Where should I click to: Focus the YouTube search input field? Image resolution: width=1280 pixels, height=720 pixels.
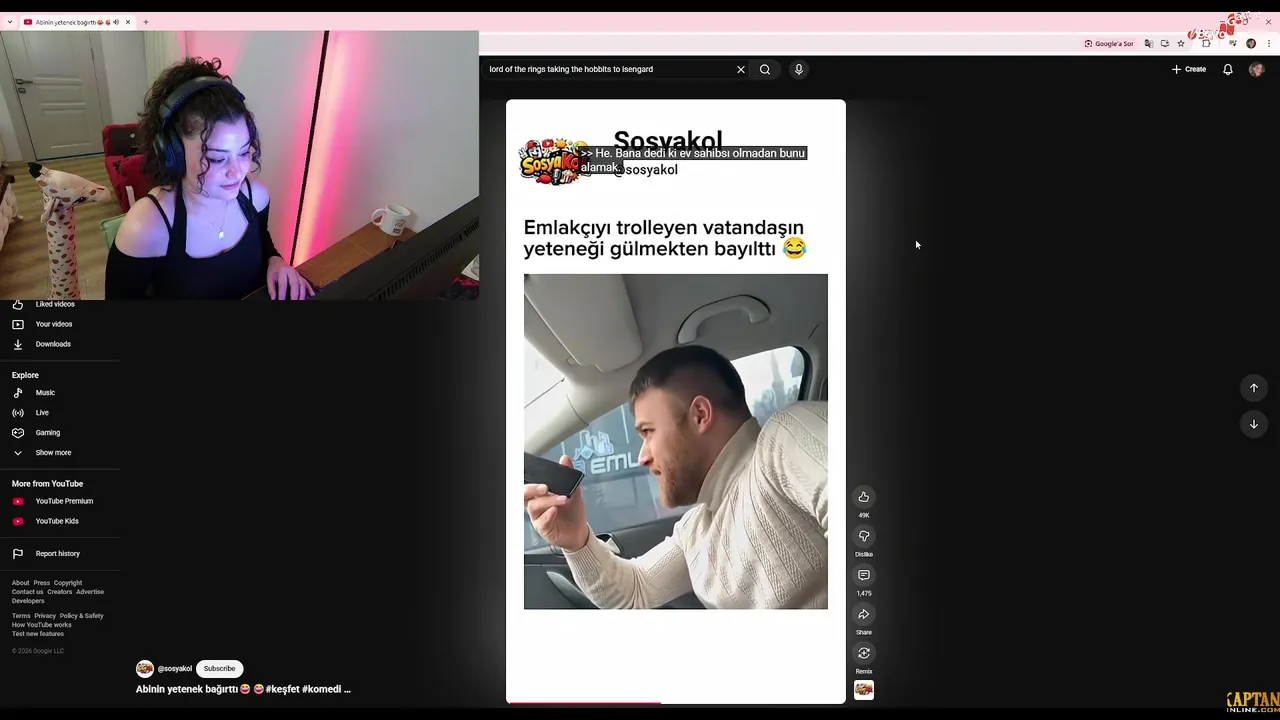click(x=608, y=69)
